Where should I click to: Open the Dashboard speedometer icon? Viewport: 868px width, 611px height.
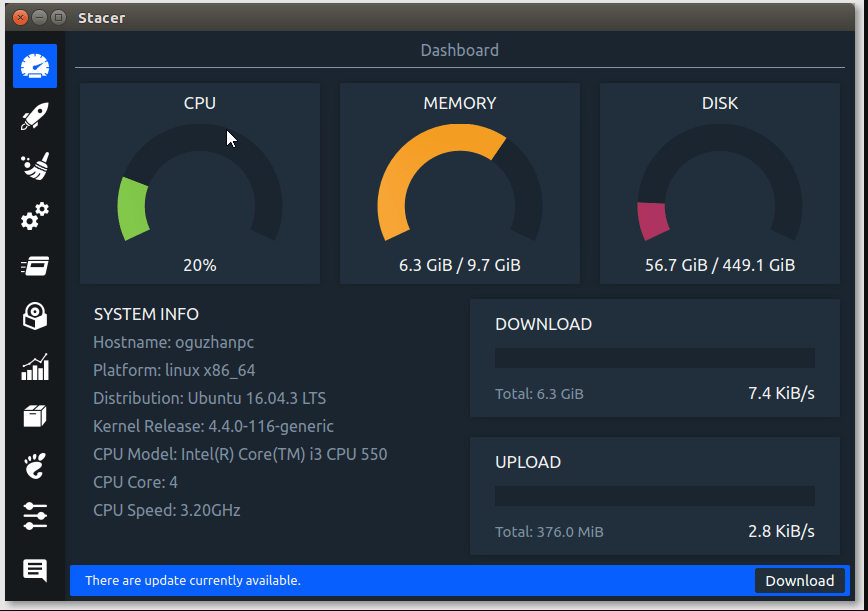click(35, 66)
